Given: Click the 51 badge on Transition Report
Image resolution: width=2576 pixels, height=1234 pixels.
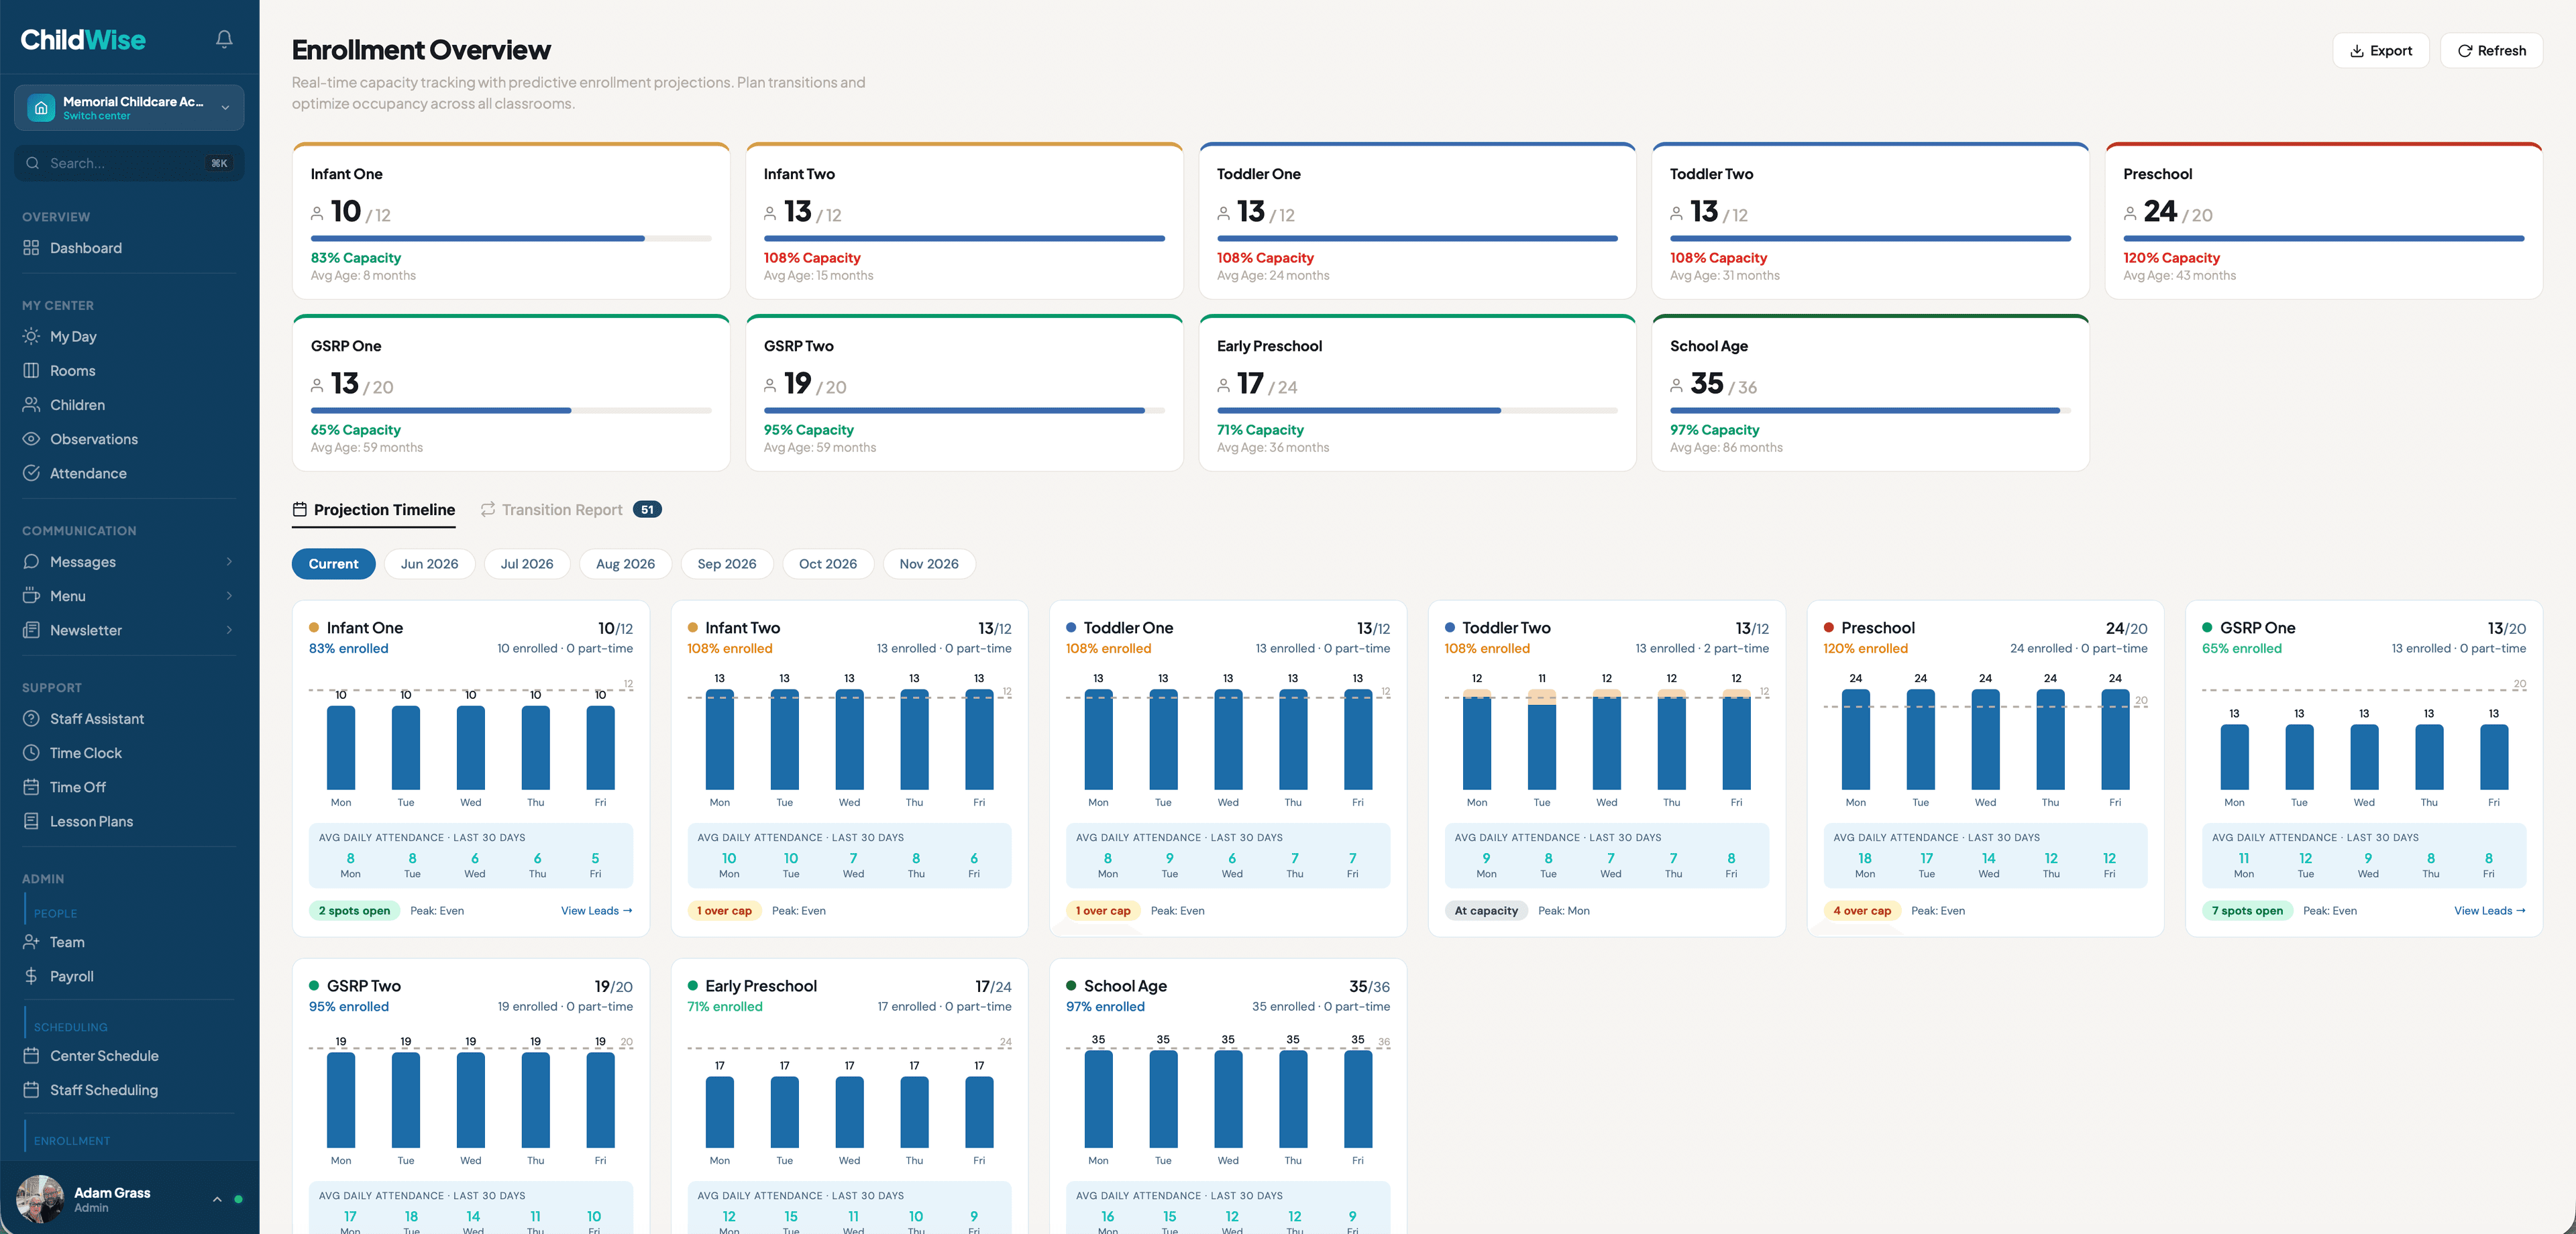Looking at the screenshot, I should point(647,510).
